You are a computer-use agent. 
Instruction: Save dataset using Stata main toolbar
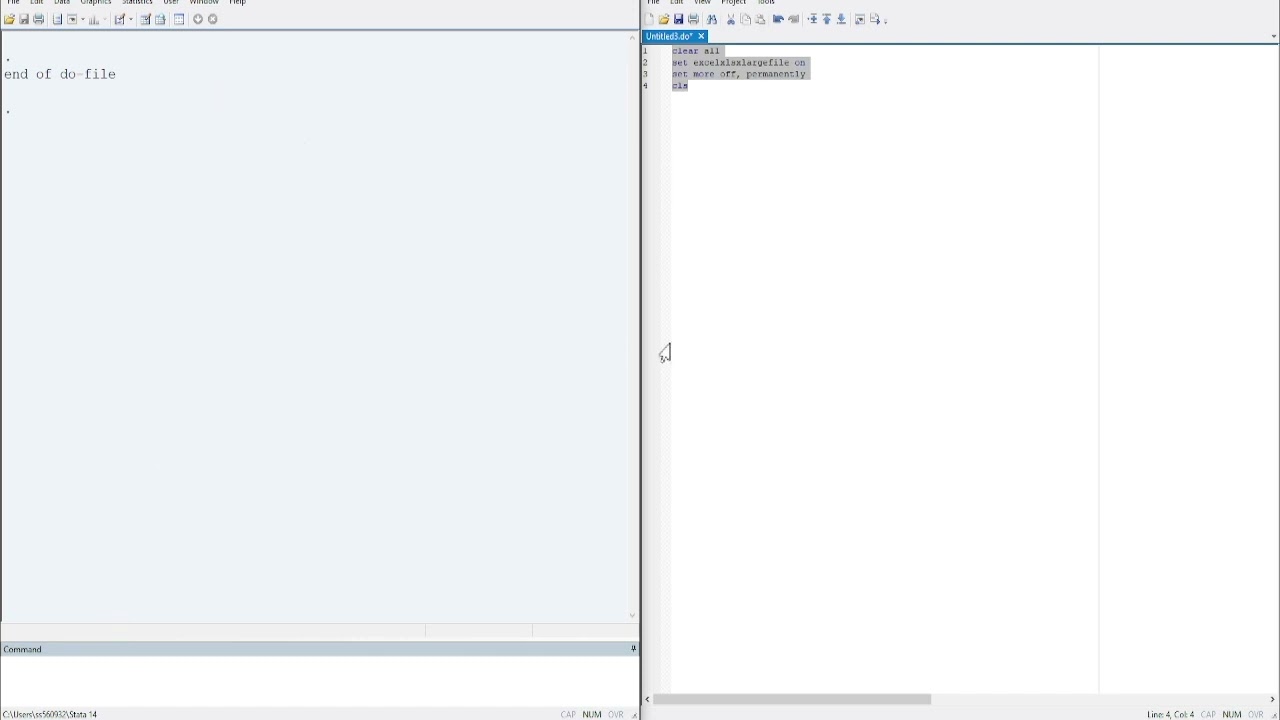[24, 19]
